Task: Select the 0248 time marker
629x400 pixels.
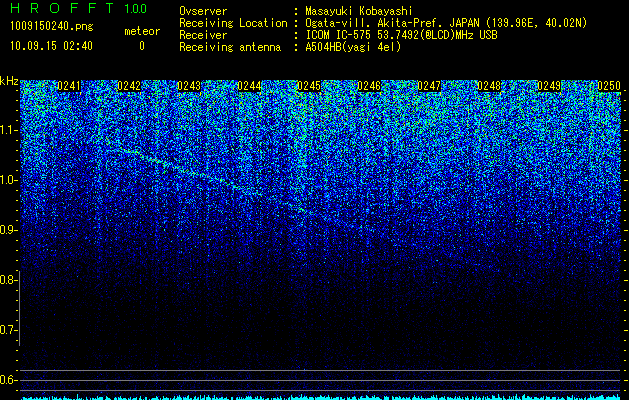Action: (489, 86)
